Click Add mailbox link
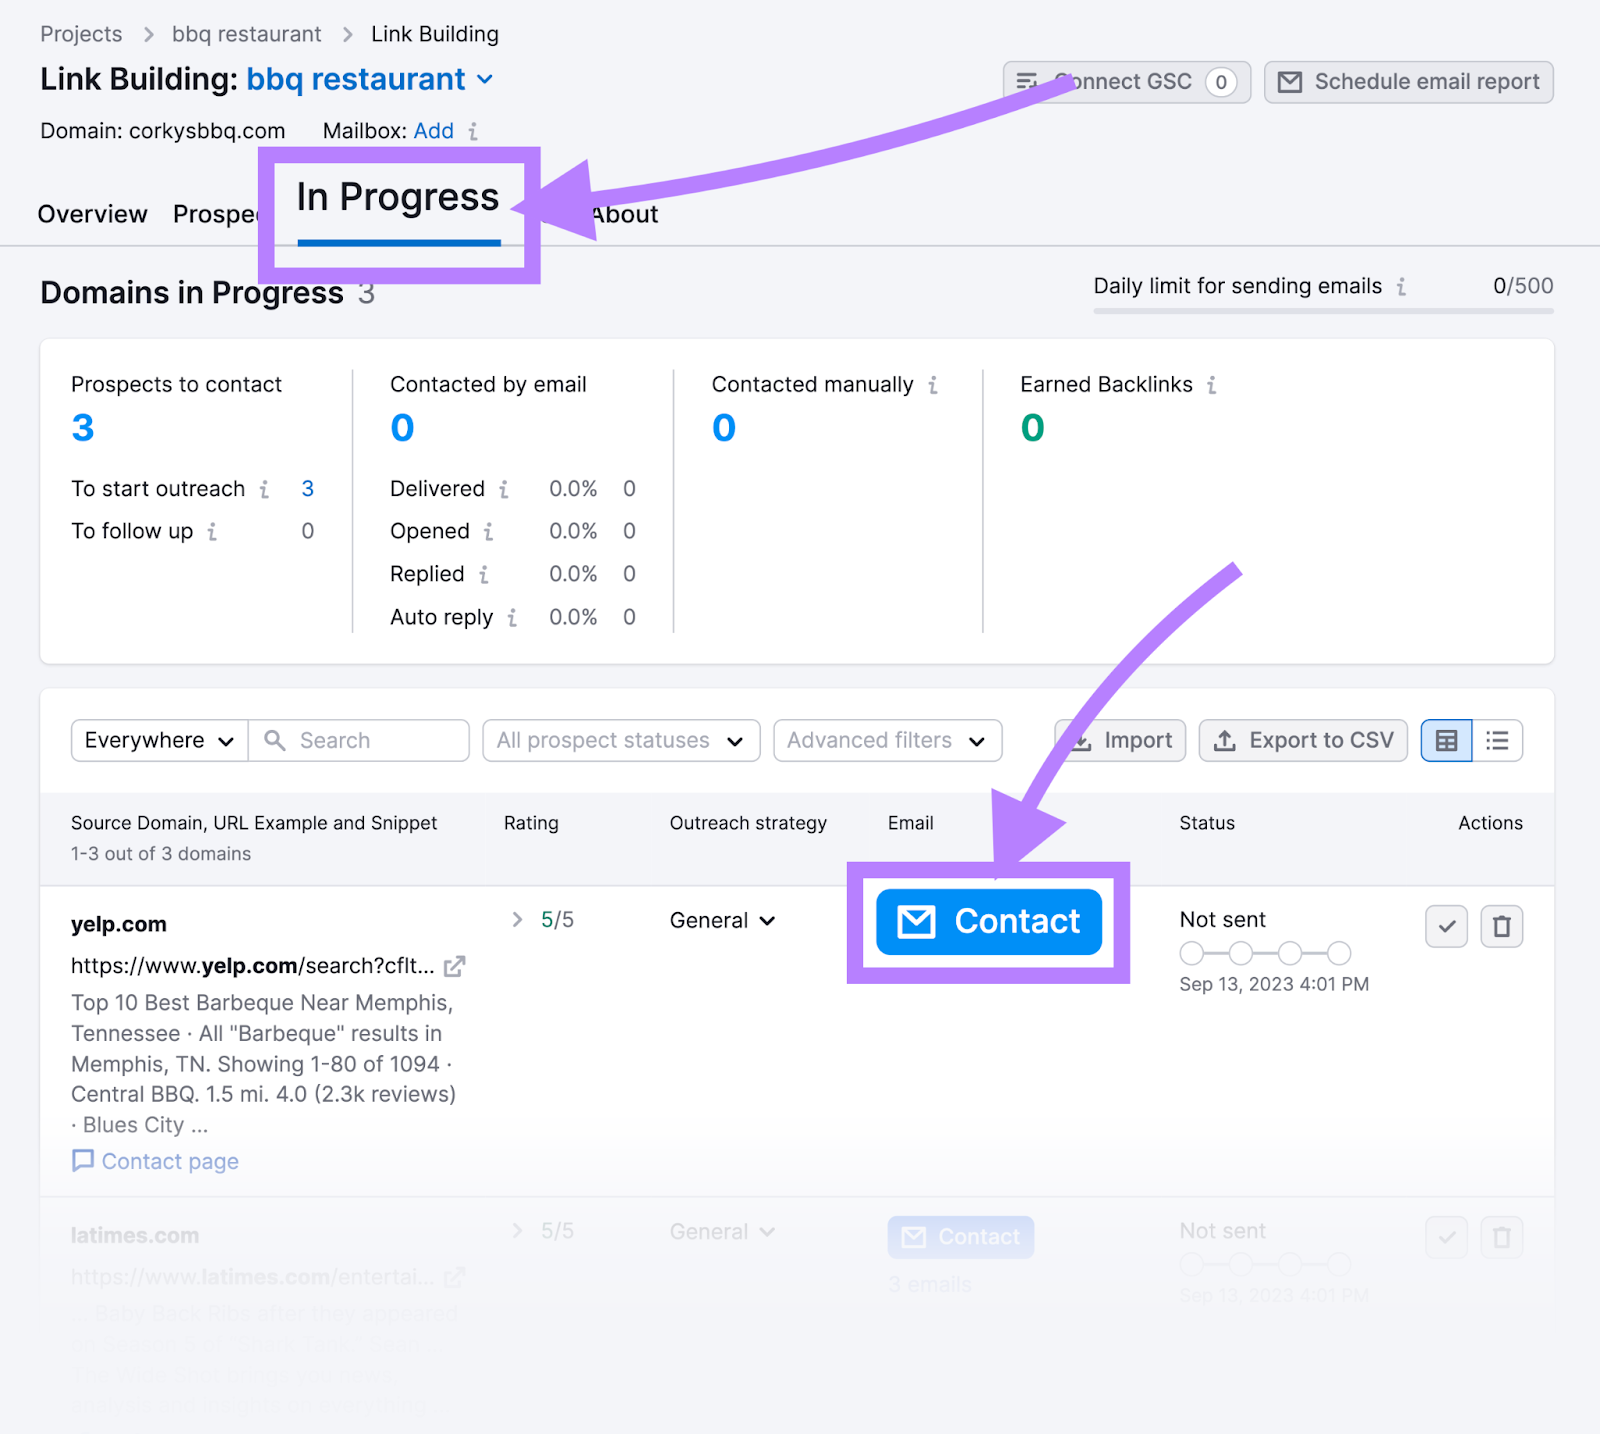1600x1434 pixels. coord(434,131)
